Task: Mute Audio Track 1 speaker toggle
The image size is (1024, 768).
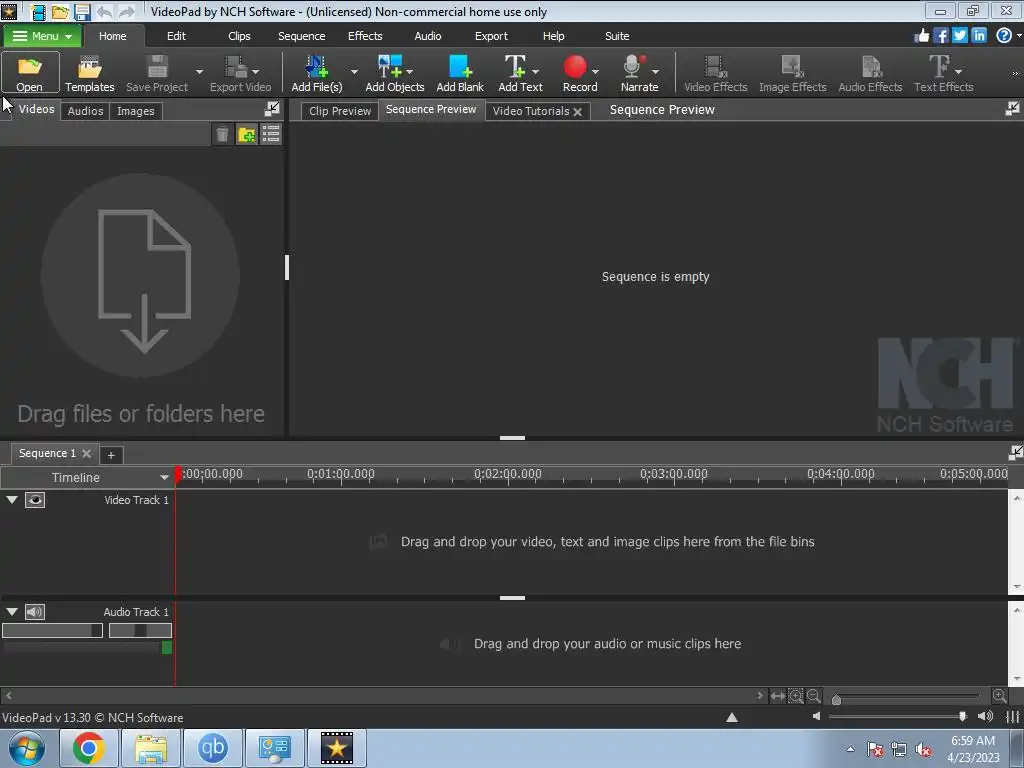Action: click(x=35, y=612)
